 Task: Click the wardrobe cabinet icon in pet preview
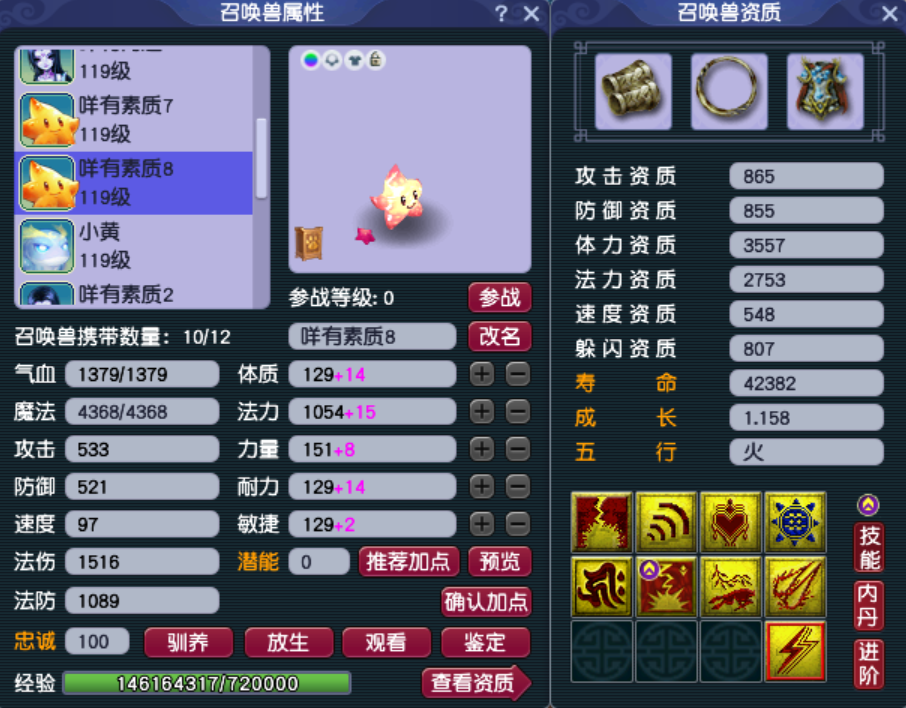[309, 243]
